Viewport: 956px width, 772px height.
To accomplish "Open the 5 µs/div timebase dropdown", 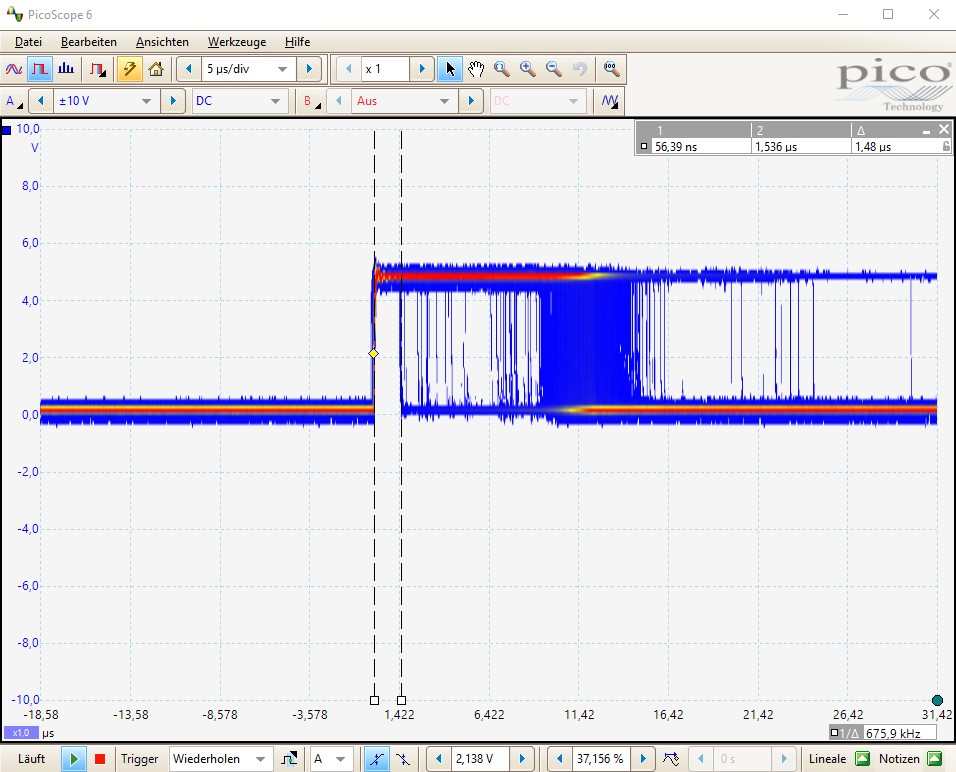I will point(248,69).
